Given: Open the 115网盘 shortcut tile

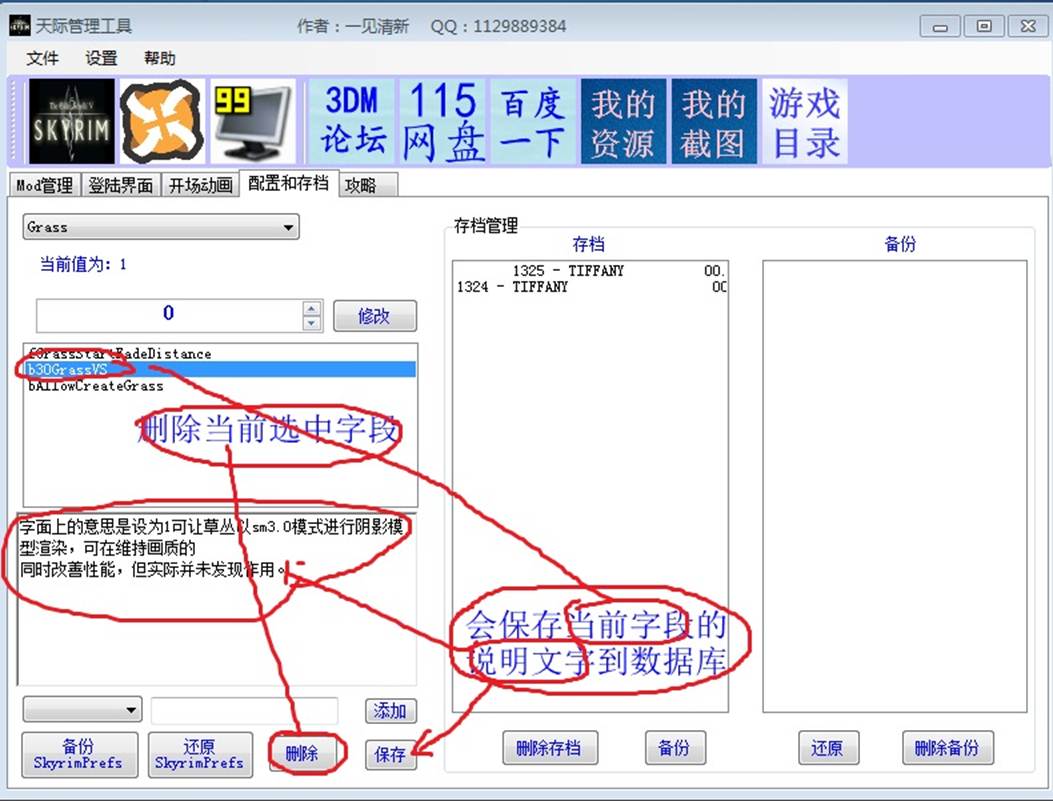Looking at the screenshot, I should tap(443, 122).
